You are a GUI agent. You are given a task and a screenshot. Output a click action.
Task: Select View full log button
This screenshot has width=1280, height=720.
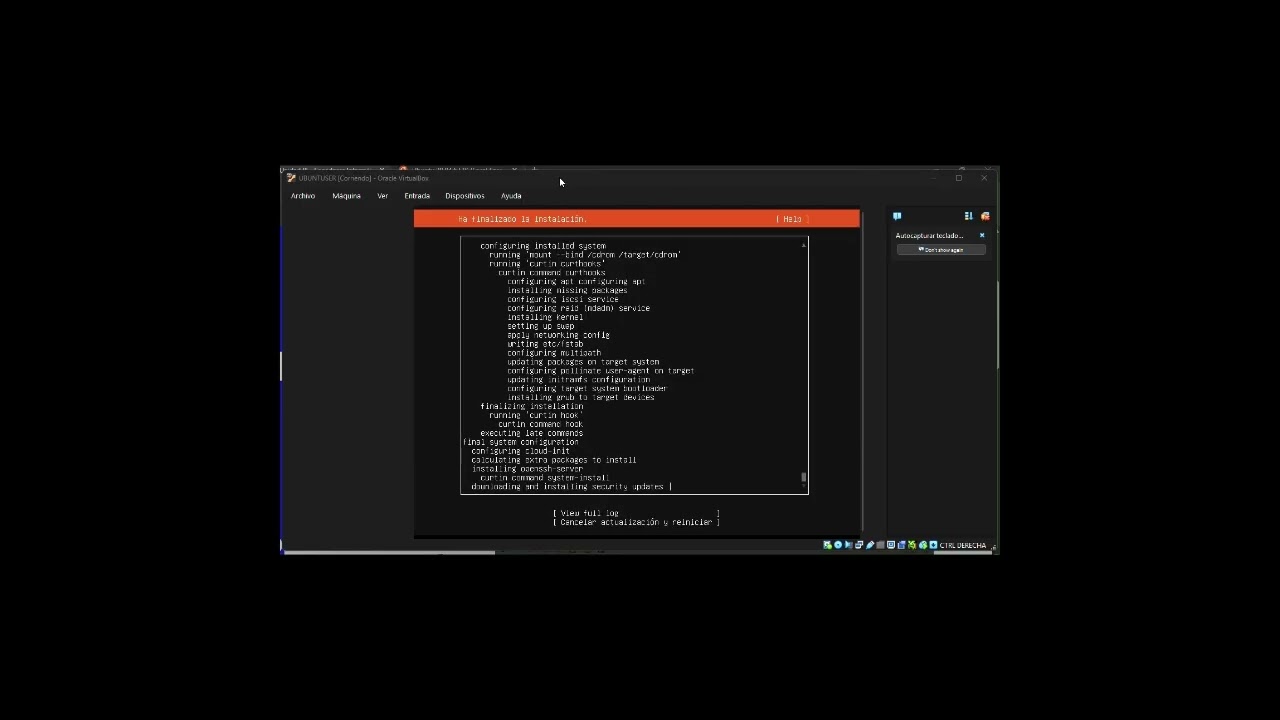[x=636, y=513]
